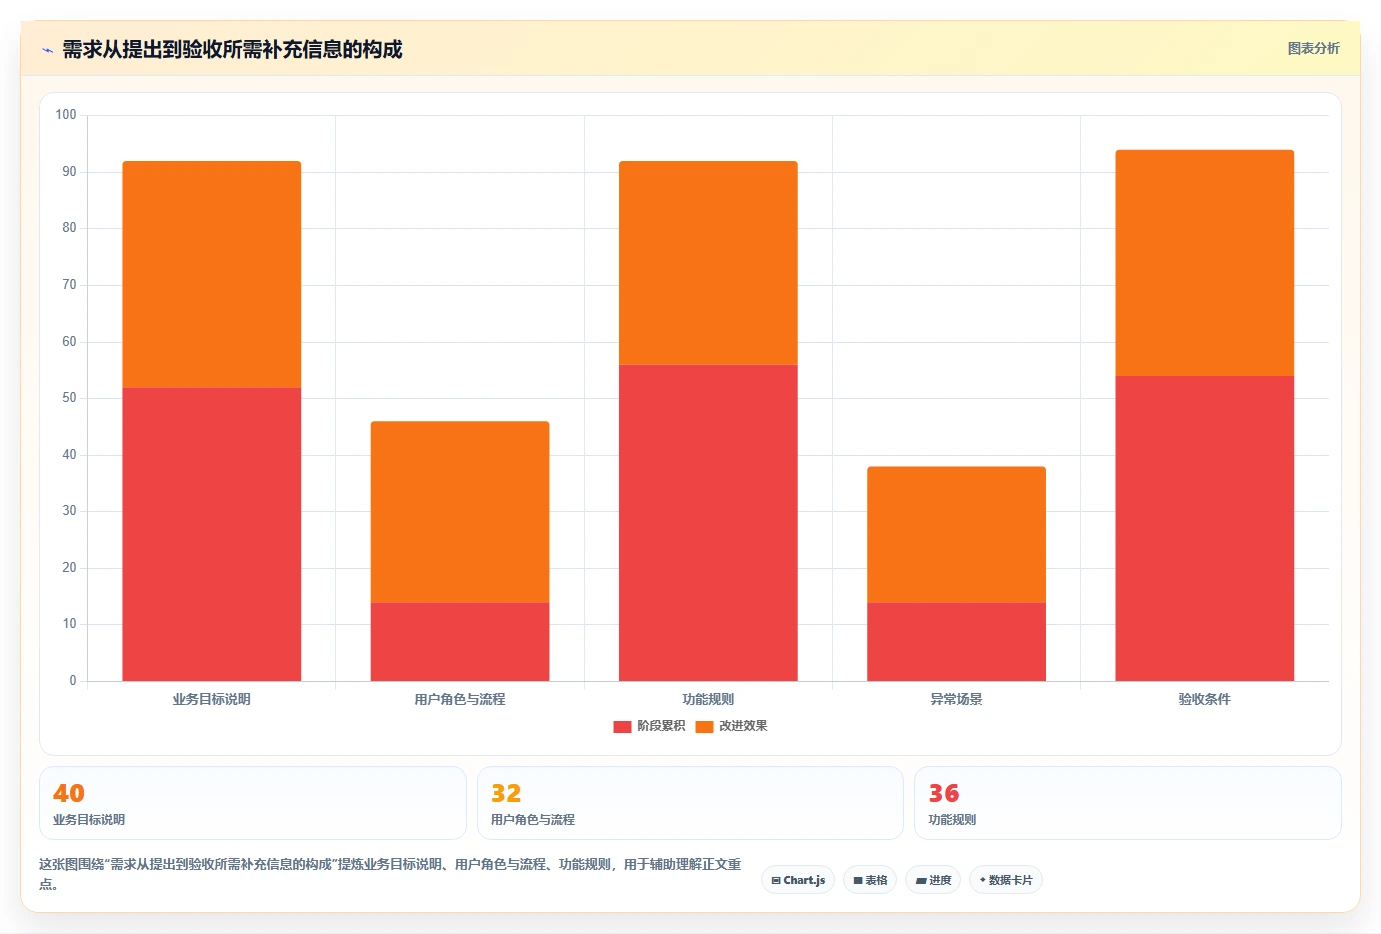Click the 验收条件 x-axis label
Image resolution: width=1381 pixels, height=934 pixels.
pos(1205,699)
